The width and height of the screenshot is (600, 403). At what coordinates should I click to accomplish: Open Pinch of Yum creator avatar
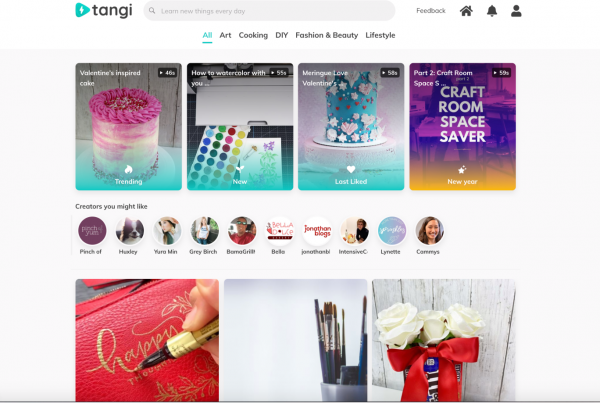tap(92, 230)
